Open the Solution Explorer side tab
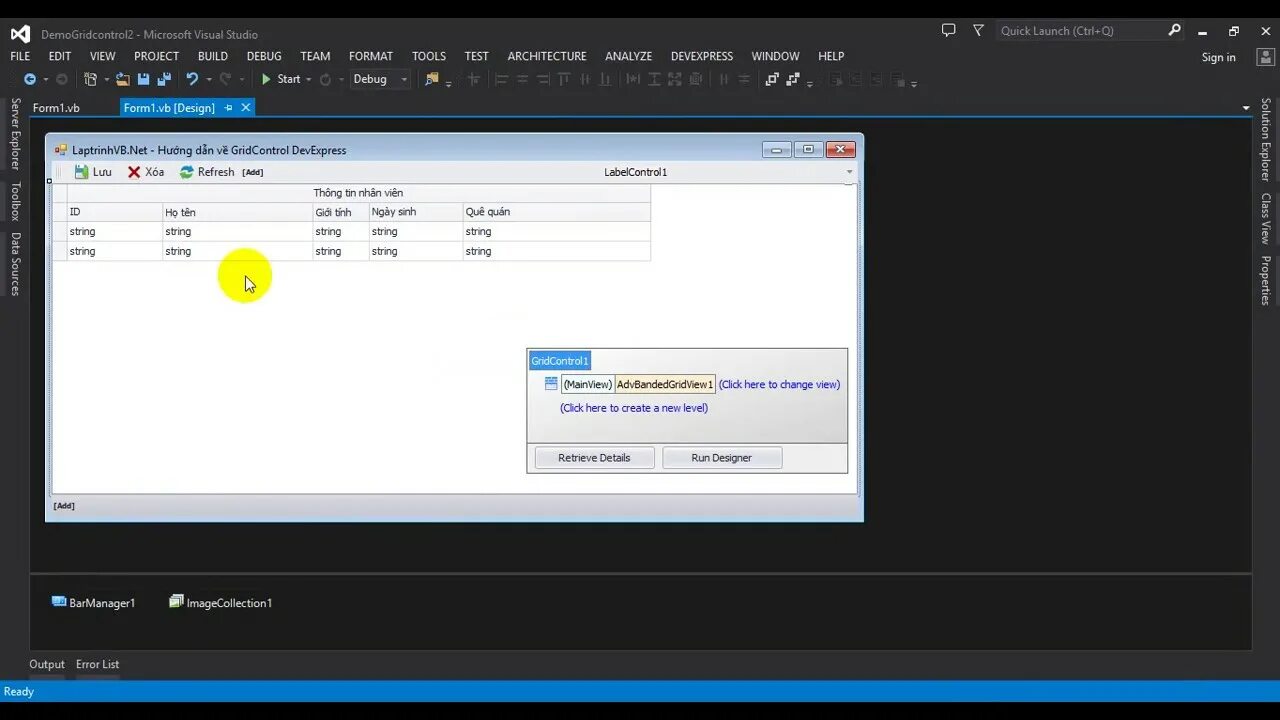 tap(1265, 139)
